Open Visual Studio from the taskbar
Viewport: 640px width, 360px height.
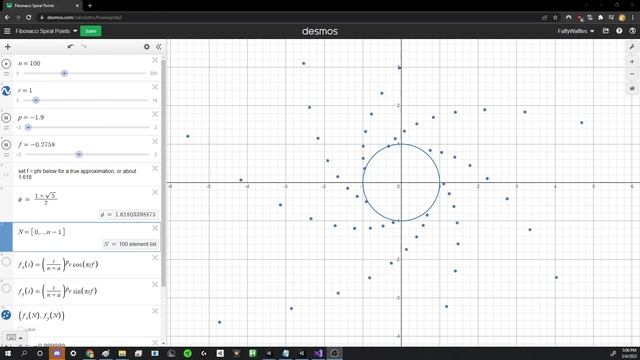pyautogui.click(x=318, y=353)
